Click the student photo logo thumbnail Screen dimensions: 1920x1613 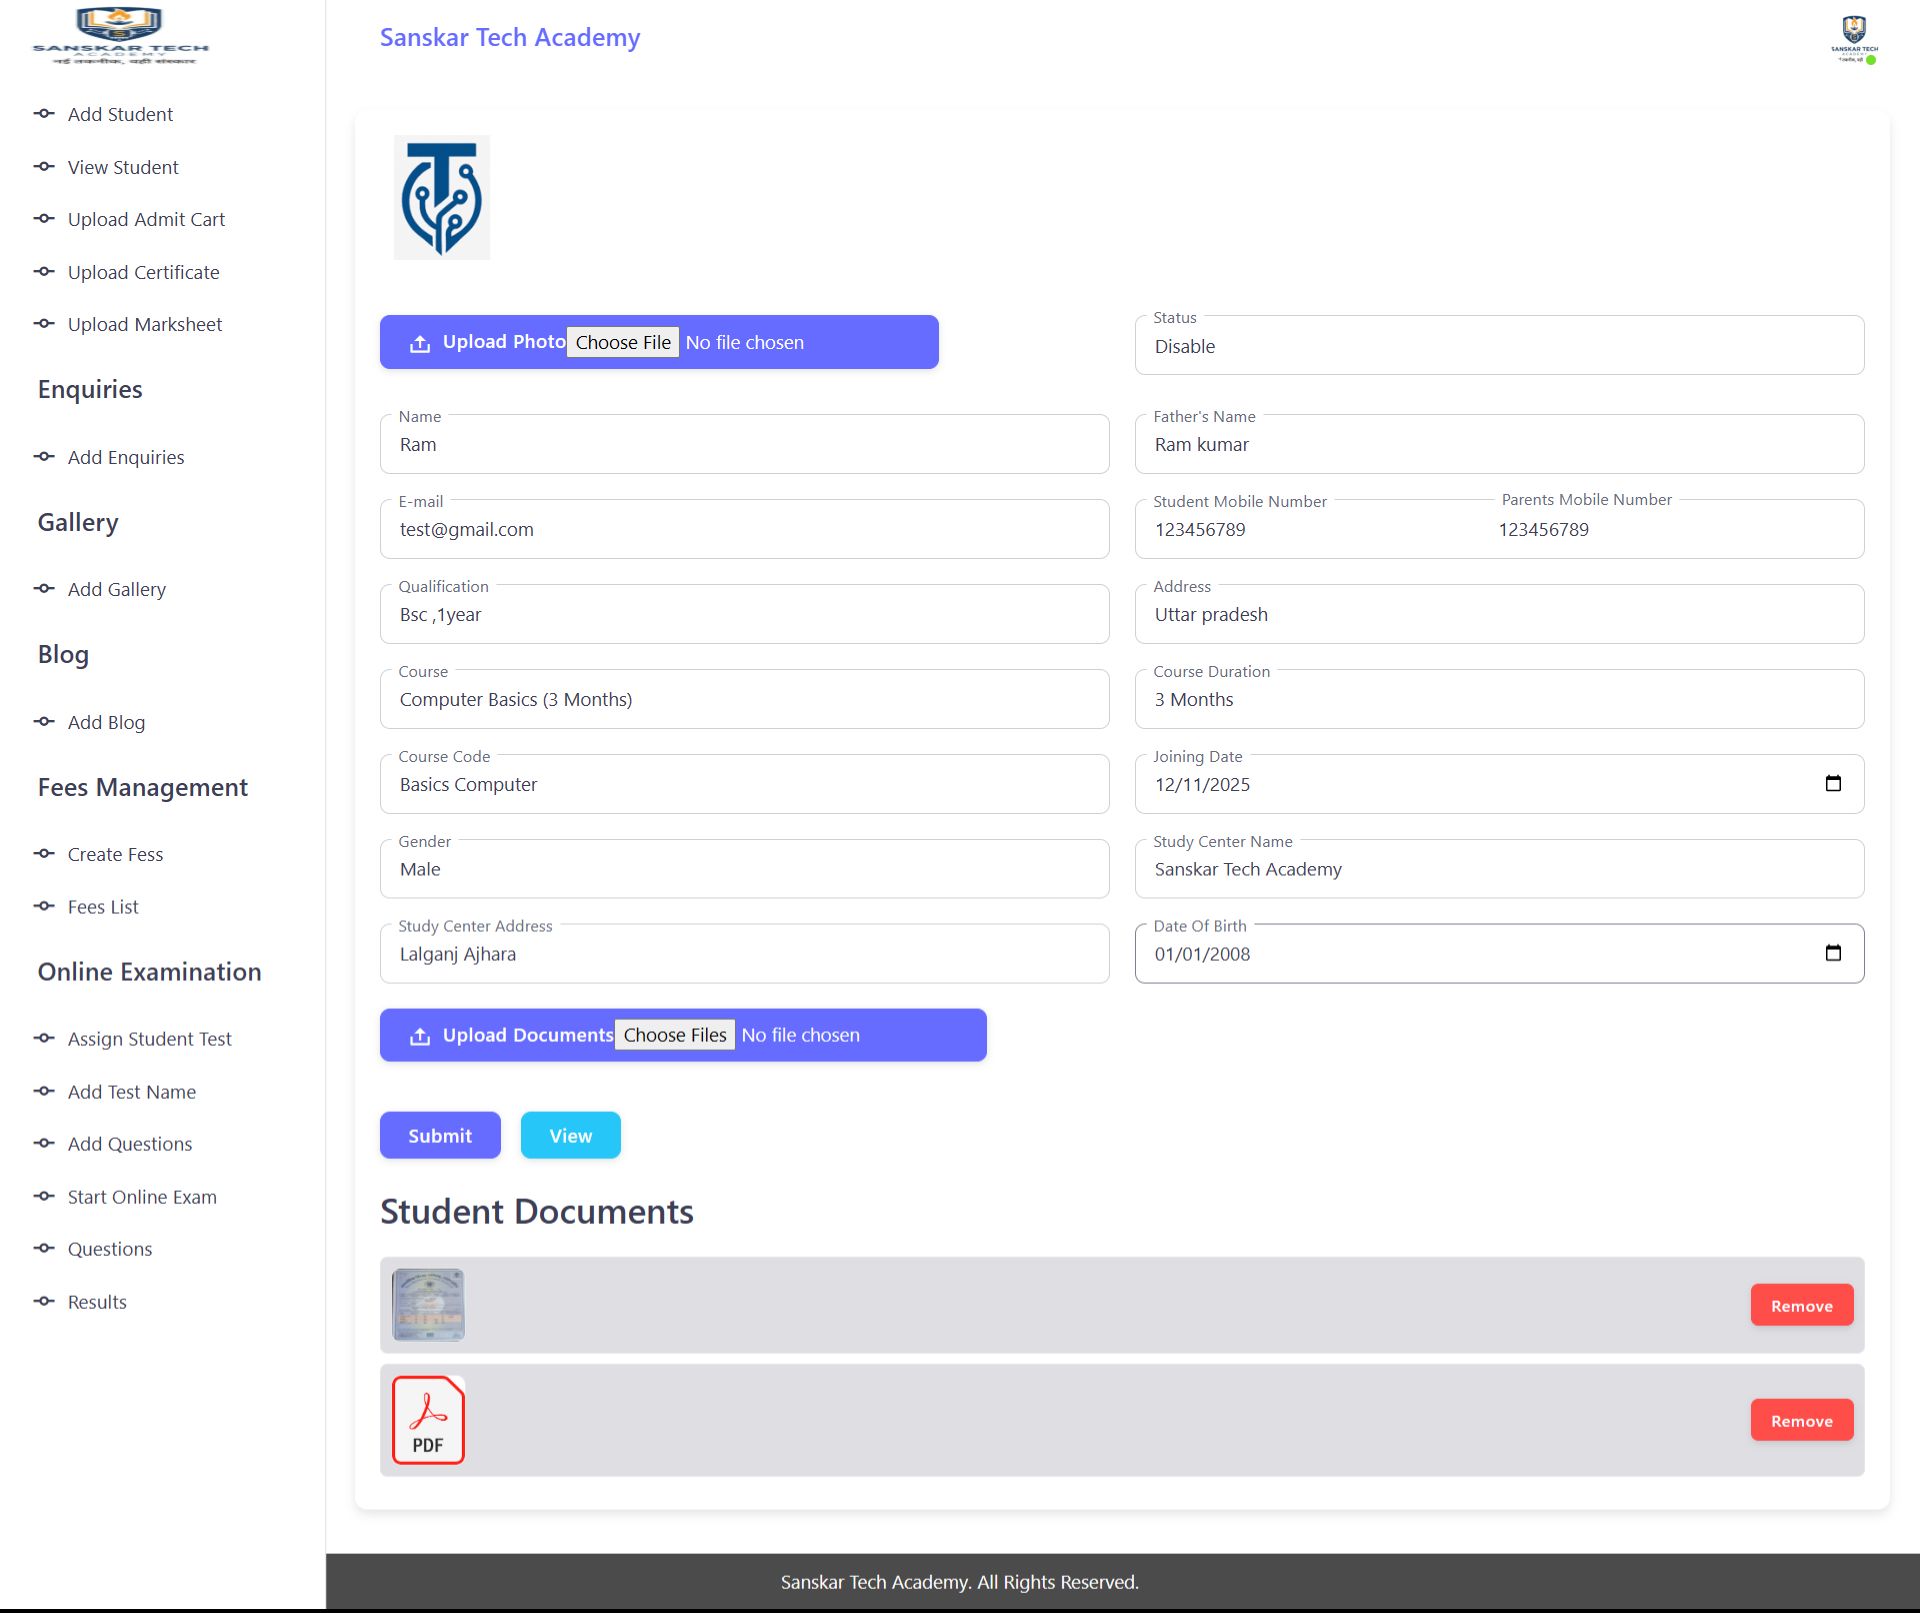tap(441, 198)
